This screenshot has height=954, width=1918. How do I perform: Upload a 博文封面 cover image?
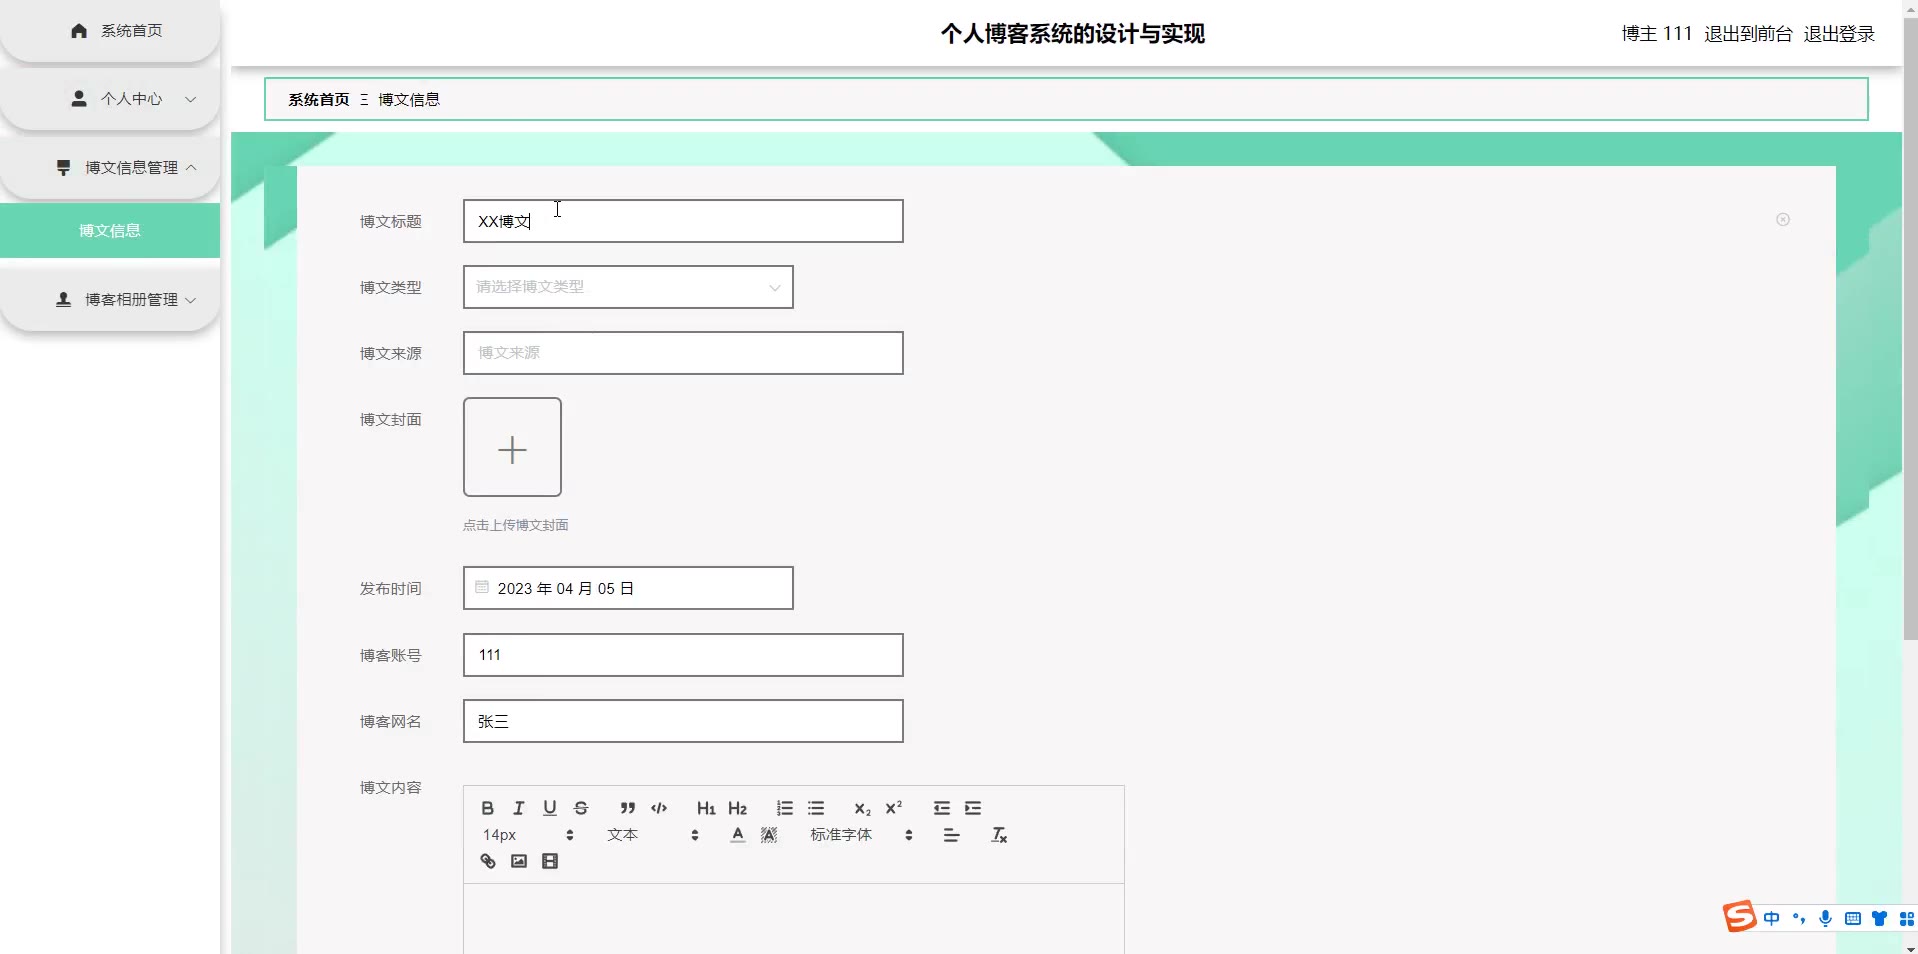tap(512, 447)
